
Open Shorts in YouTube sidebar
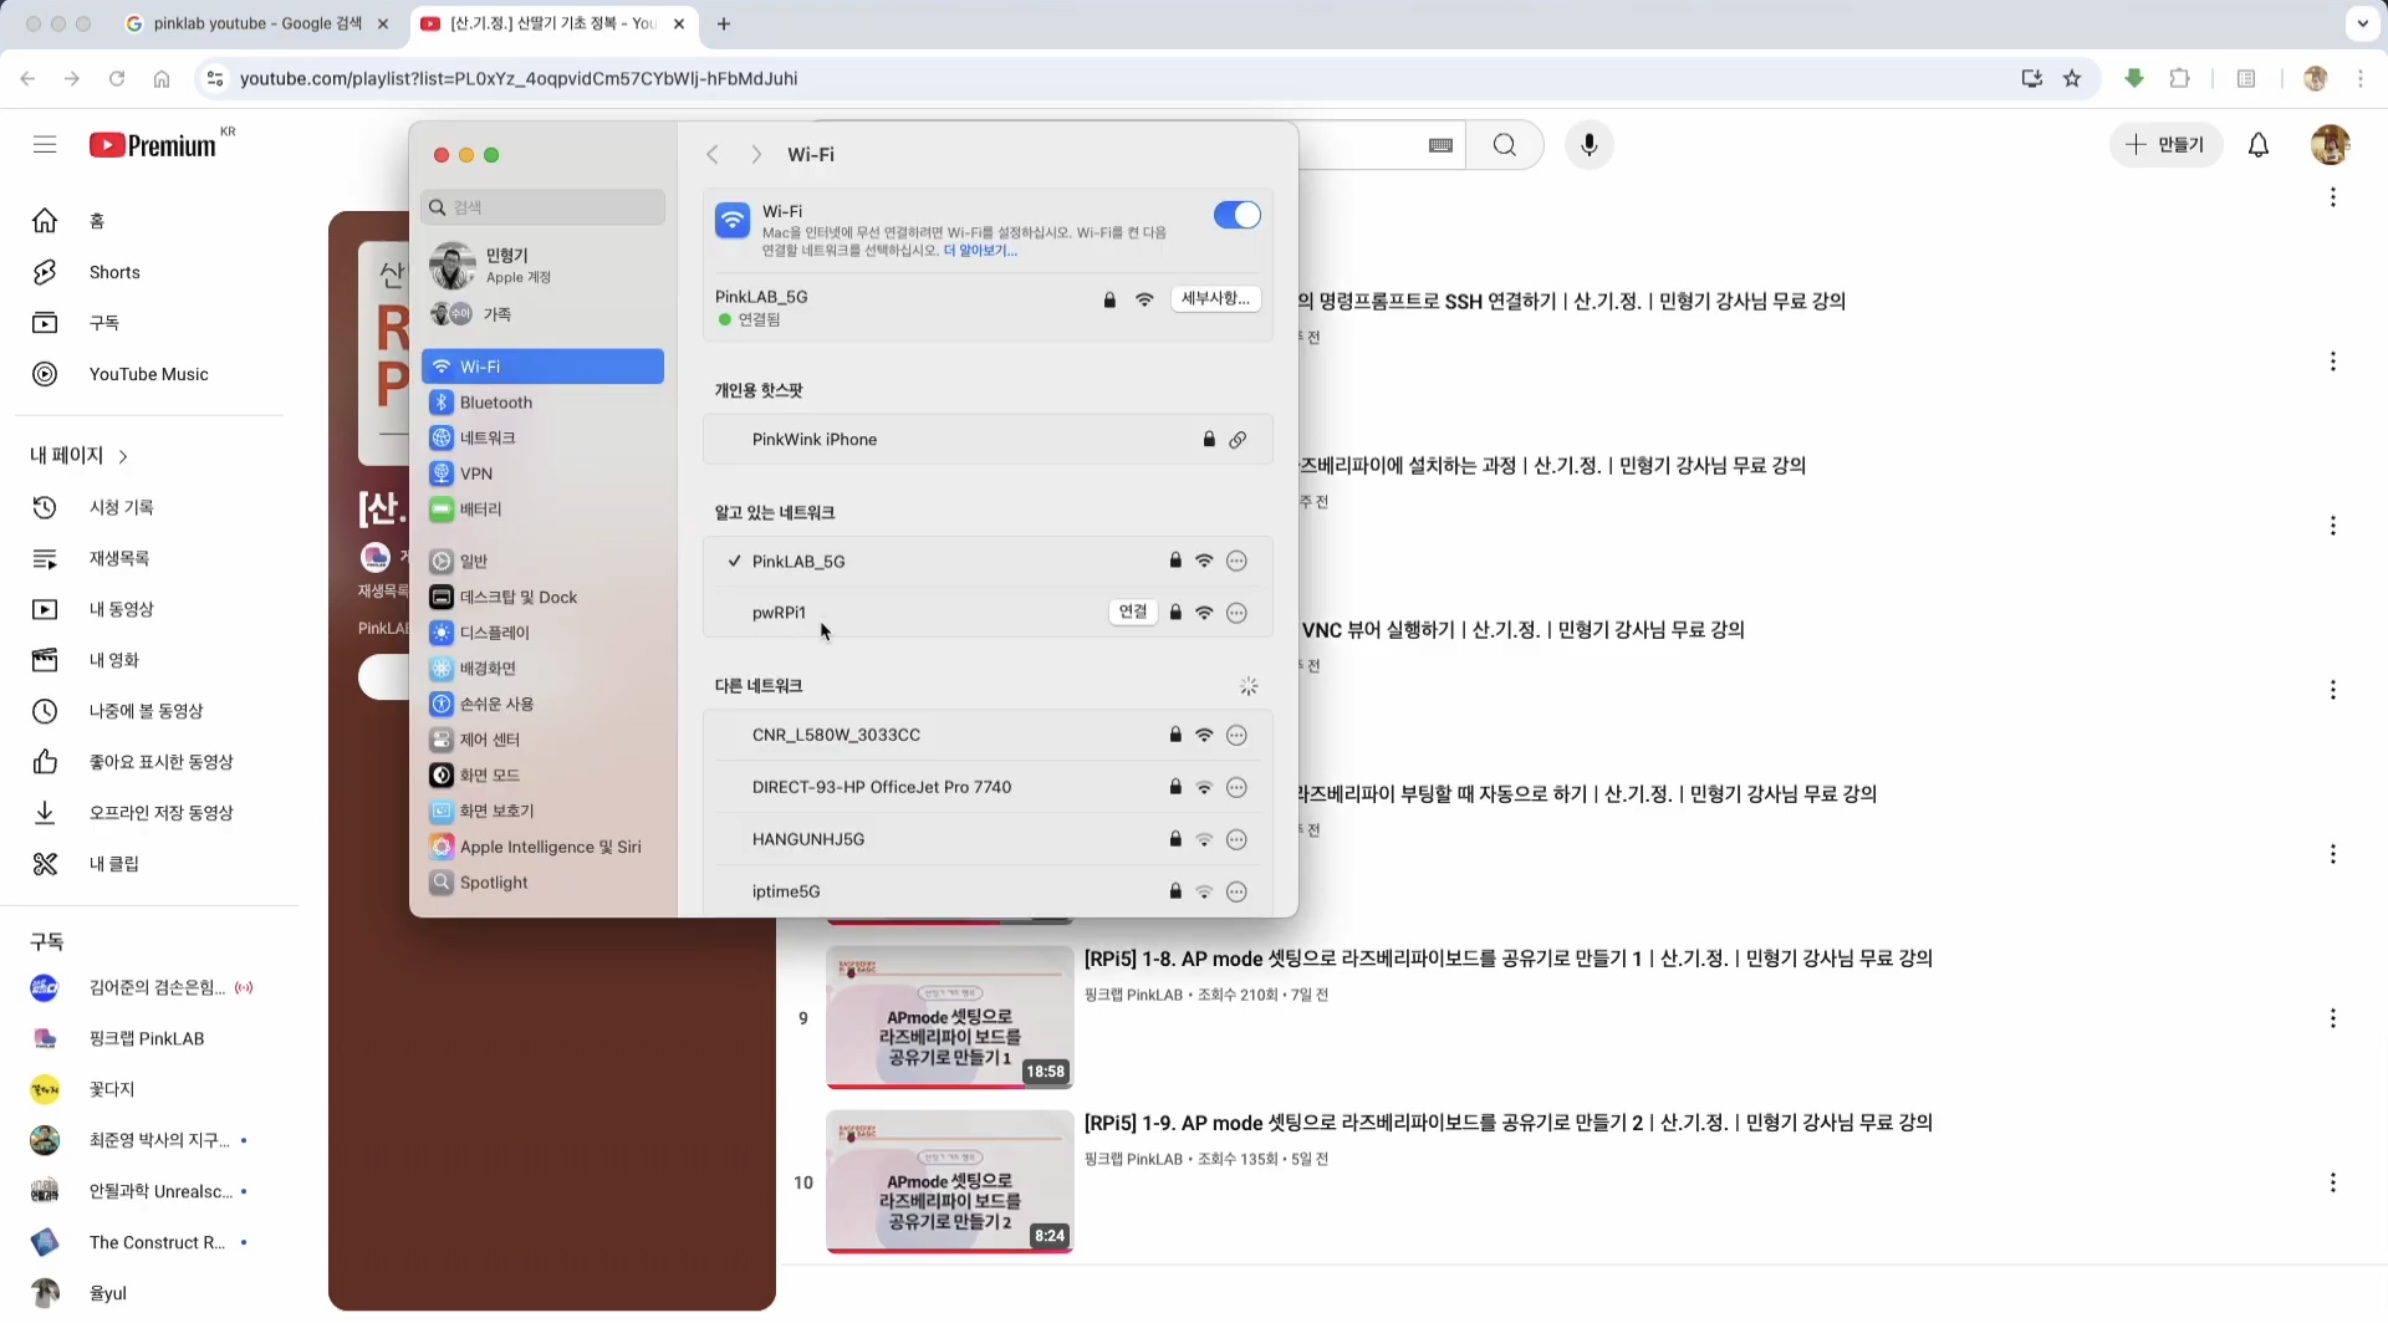pos(114,272)
